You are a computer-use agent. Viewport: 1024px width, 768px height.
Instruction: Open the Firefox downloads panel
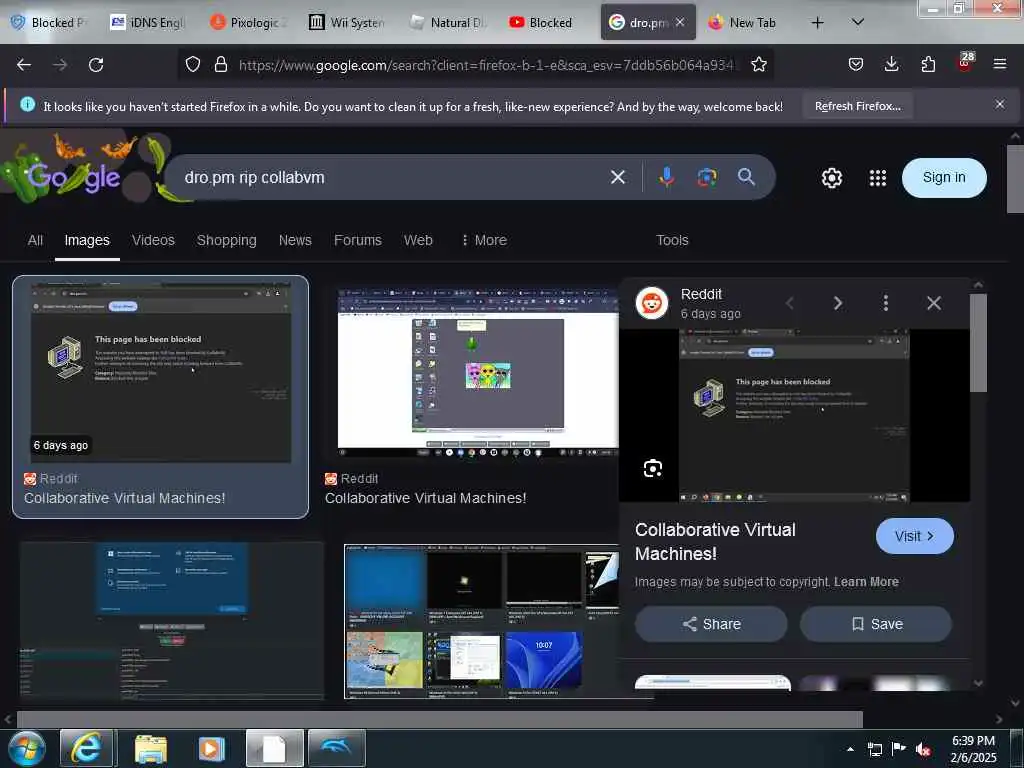point(891,64)
